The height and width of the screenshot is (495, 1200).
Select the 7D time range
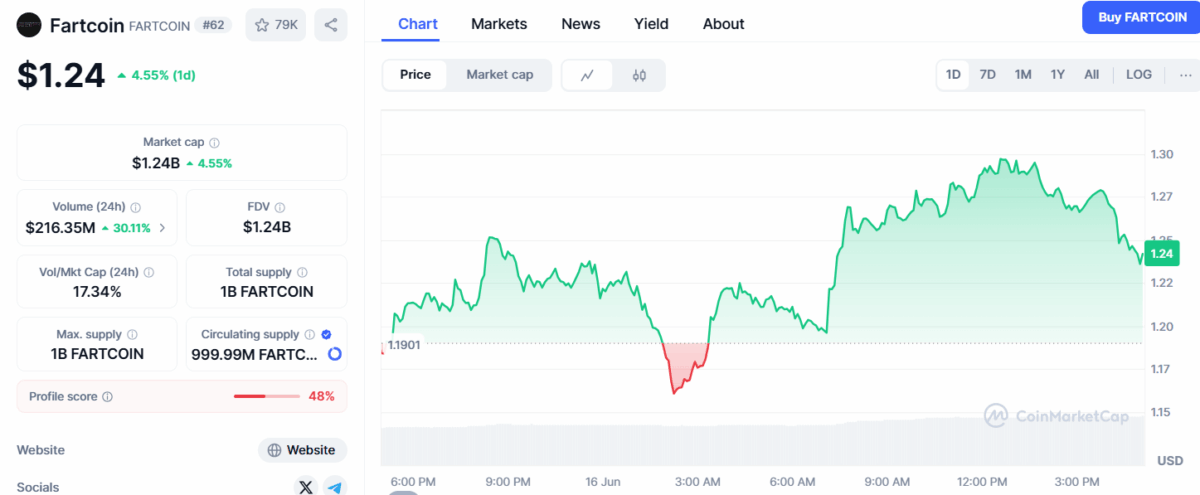tap(987, 75)
